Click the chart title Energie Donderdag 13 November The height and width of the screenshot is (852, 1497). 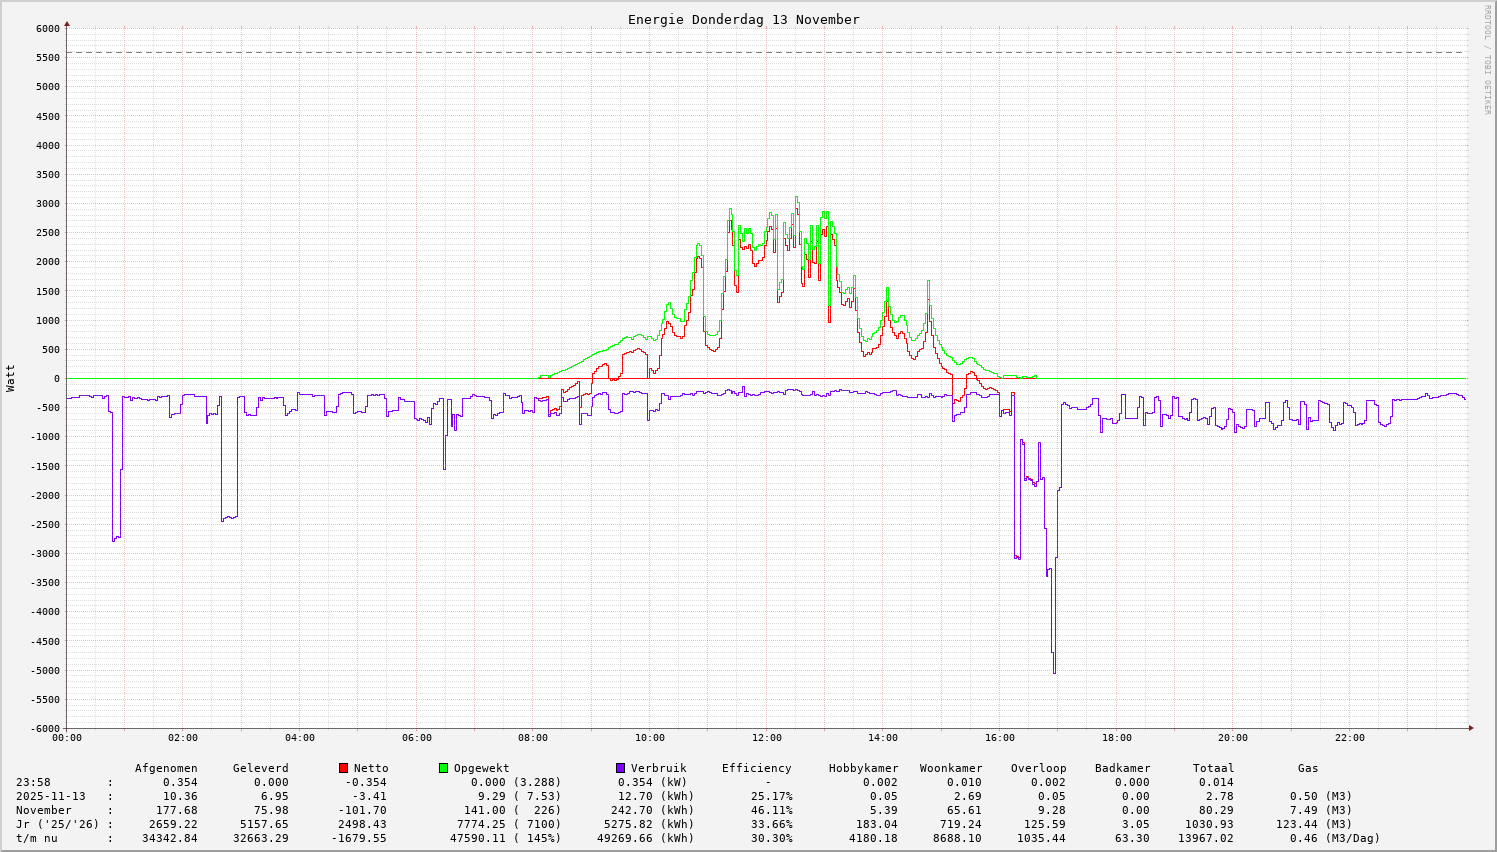click(x=743, y=19)
